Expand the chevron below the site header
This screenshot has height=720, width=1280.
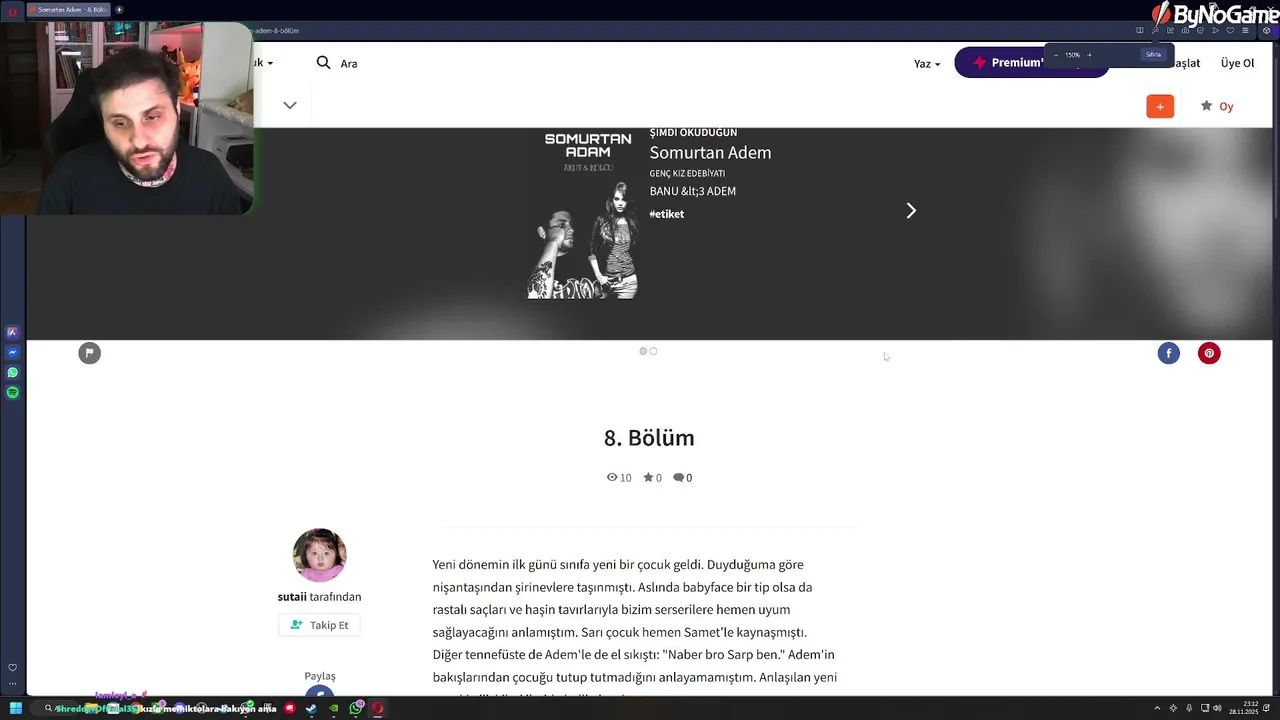[x=290, y=105]
